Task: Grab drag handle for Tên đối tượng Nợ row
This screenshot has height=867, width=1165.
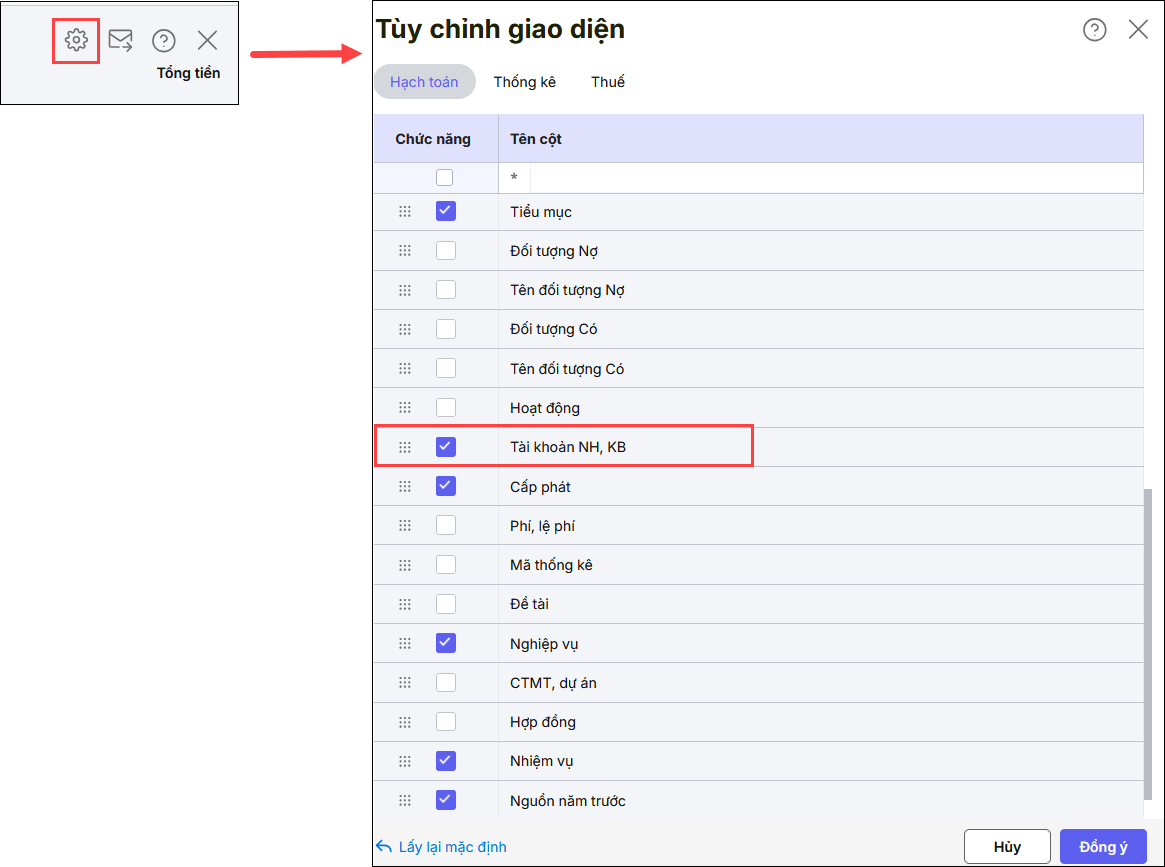Action: [x=405, y=290]
